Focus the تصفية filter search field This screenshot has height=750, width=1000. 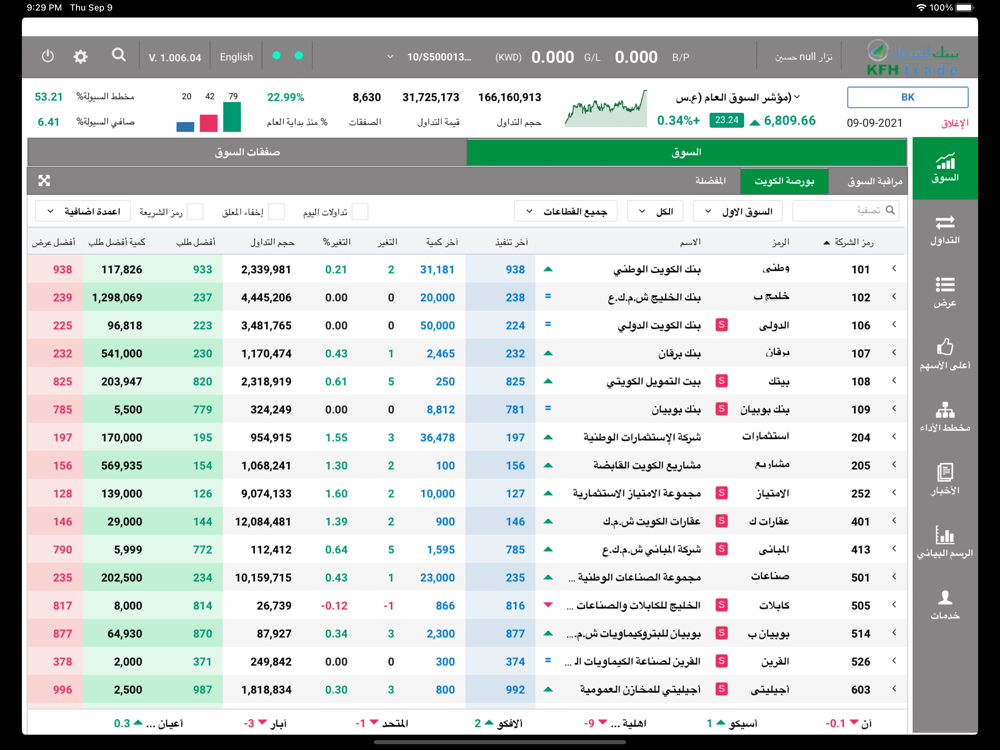point(845,210)
